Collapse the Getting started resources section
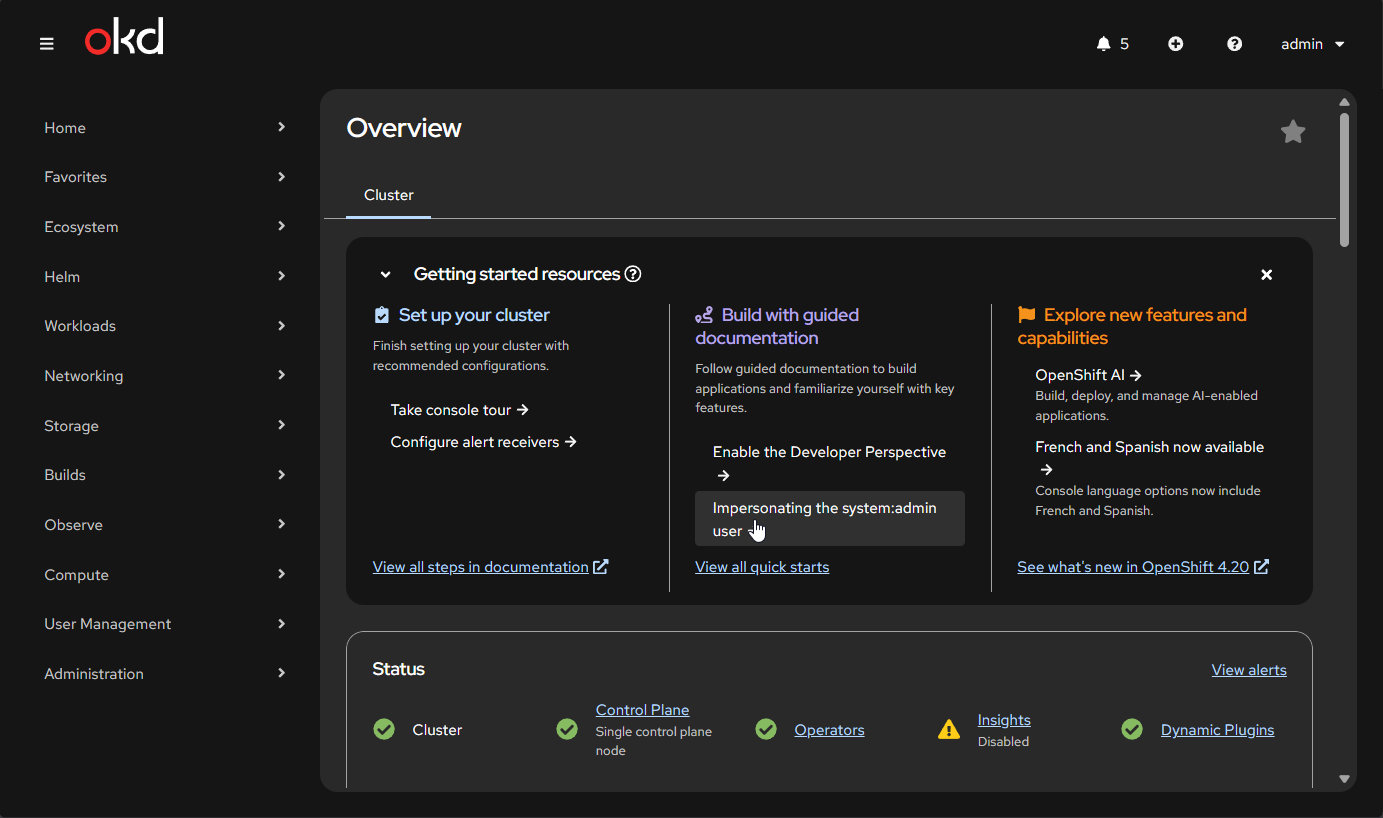1383x818 pixels. [x=385, y=275]
